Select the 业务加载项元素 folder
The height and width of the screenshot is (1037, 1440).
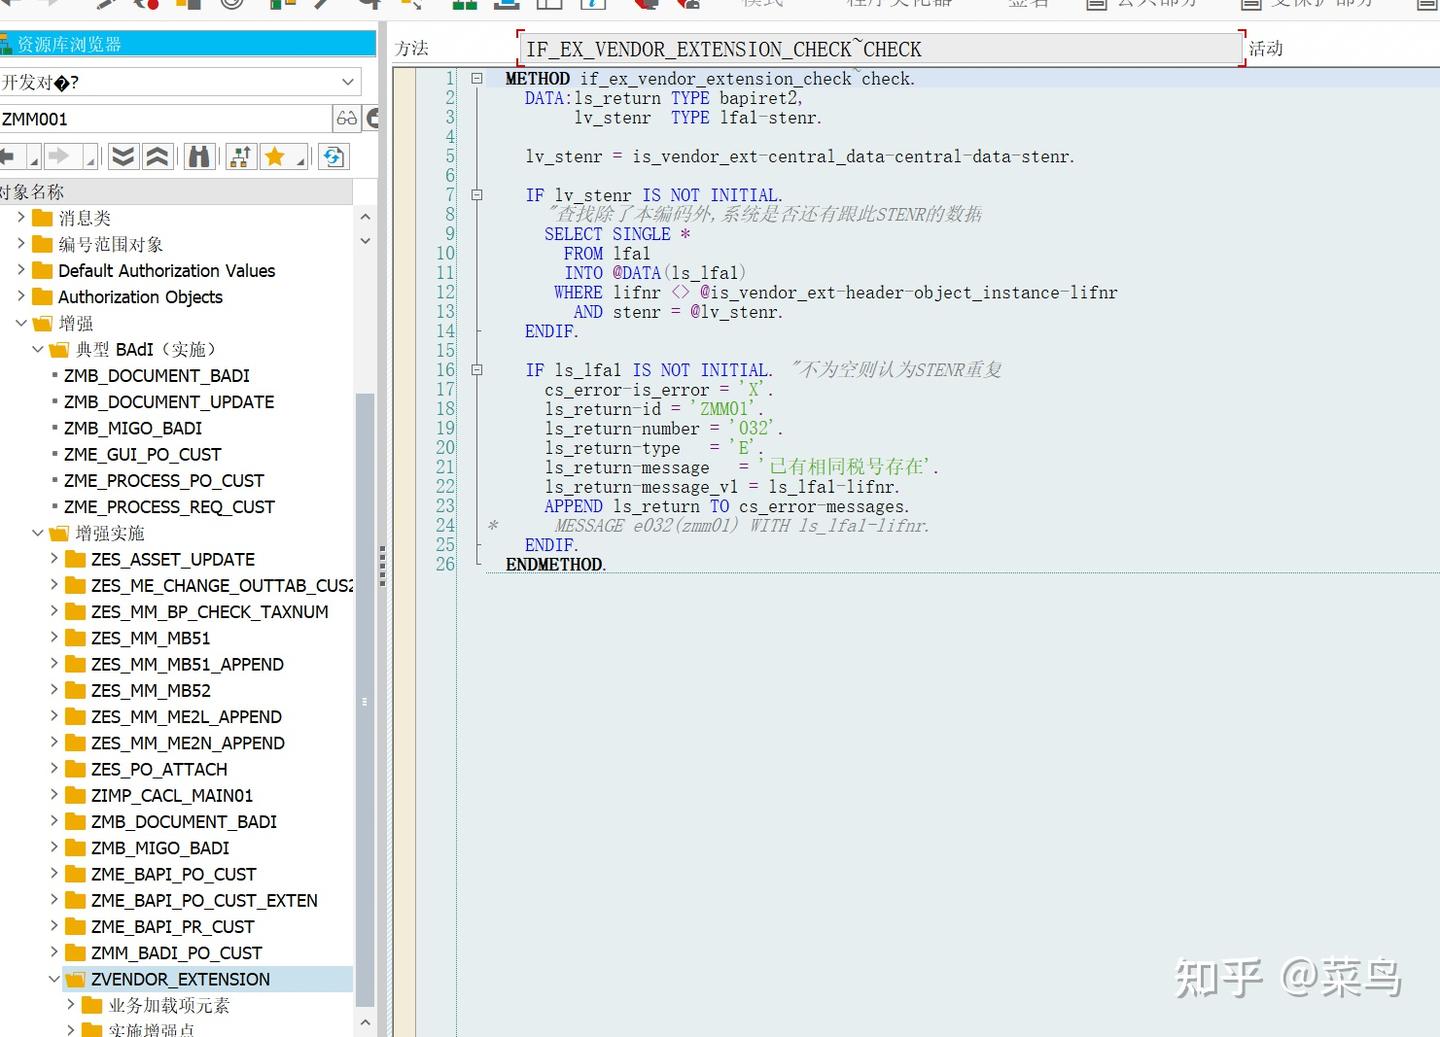169,1005
